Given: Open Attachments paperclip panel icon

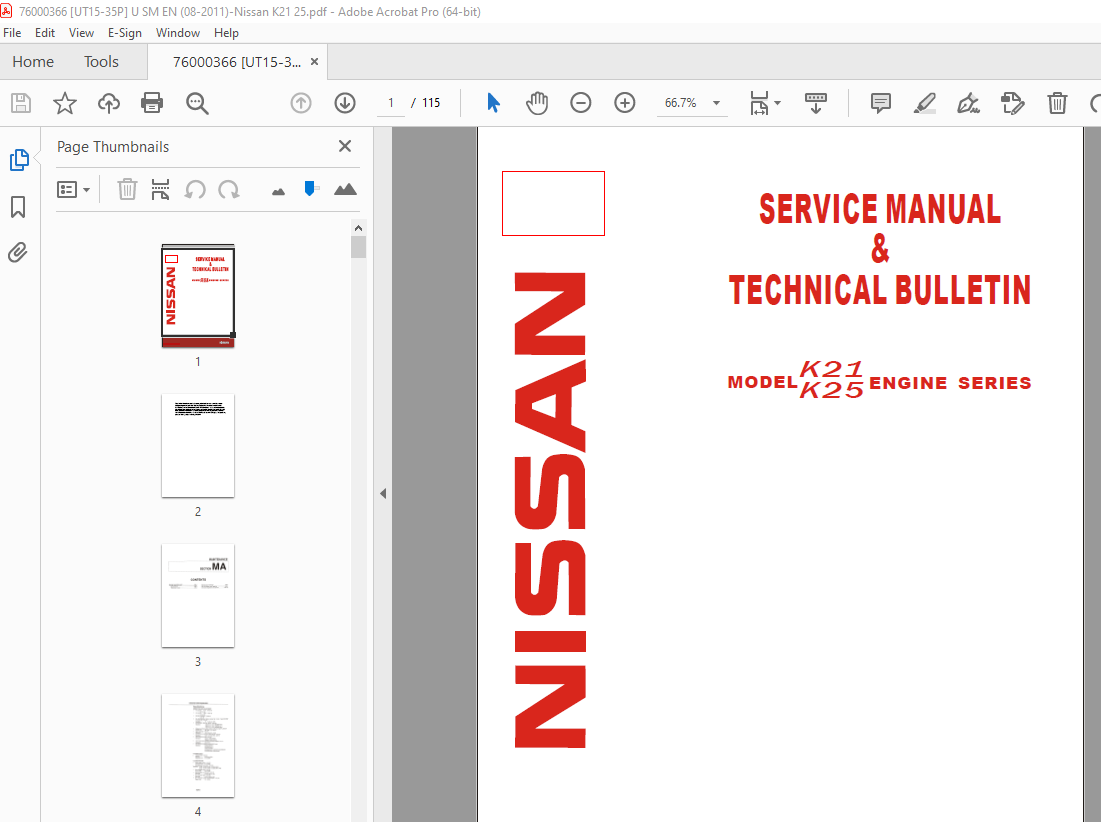Looking at the screenshot, I should click(x=18, y=252).
